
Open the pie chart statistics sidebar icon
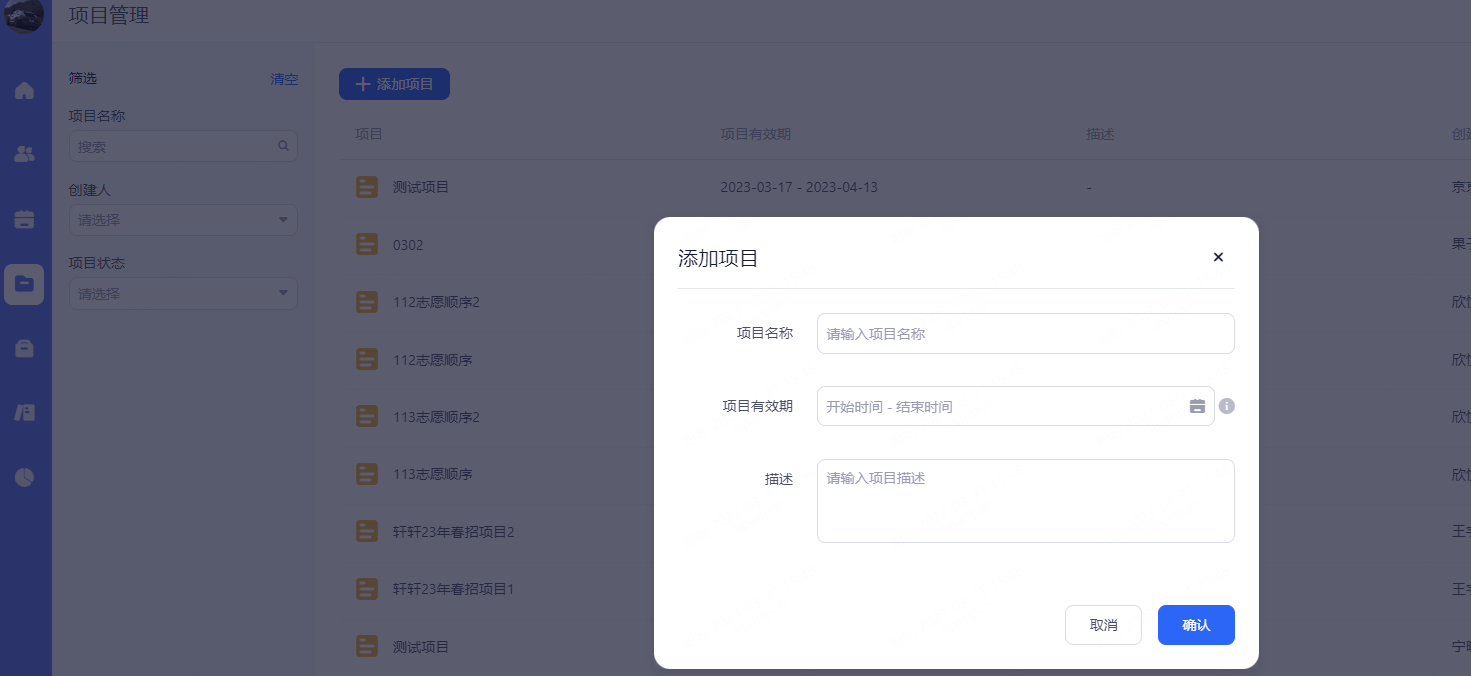coord(24,477)
